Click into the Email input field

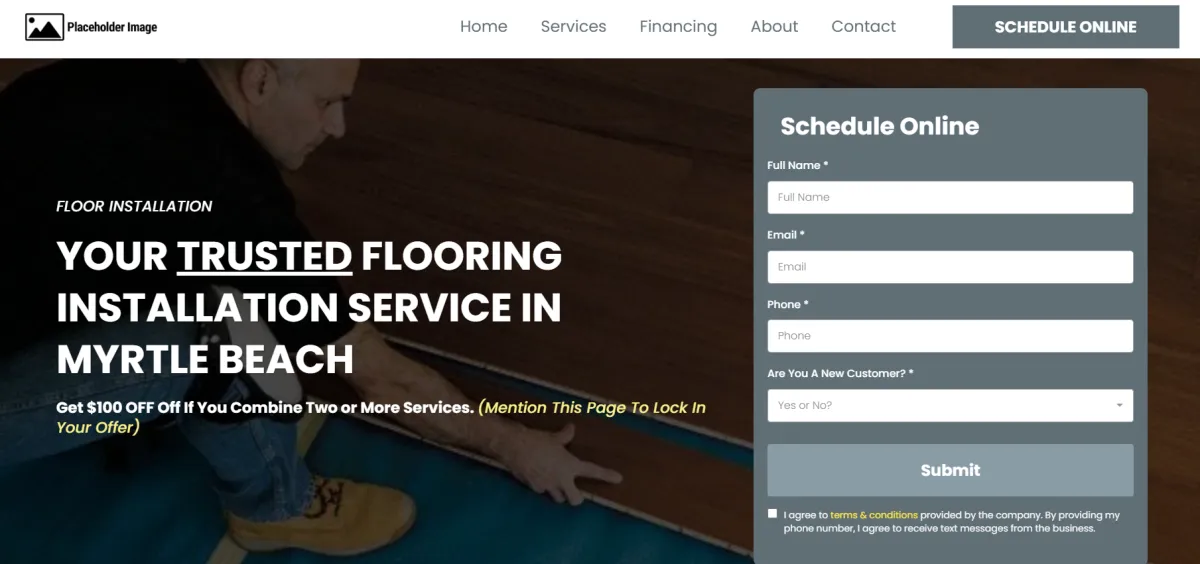tap(950, 267)
